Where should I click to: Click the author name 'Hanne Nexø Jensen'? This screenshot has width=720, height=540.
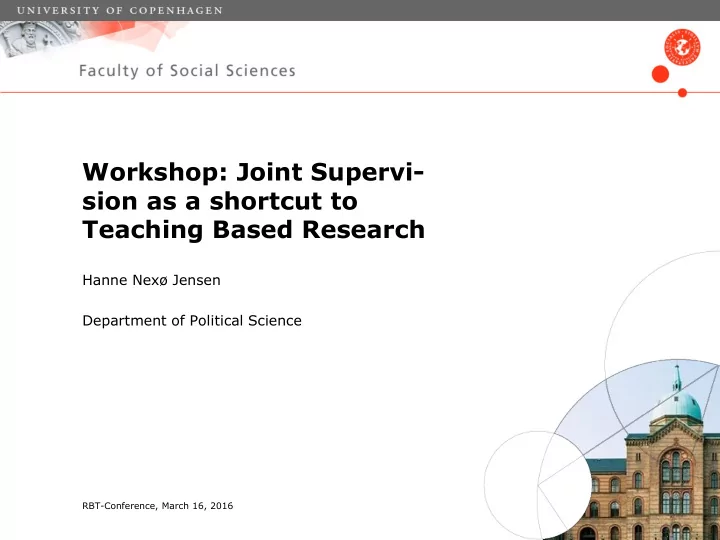(152, 280)
